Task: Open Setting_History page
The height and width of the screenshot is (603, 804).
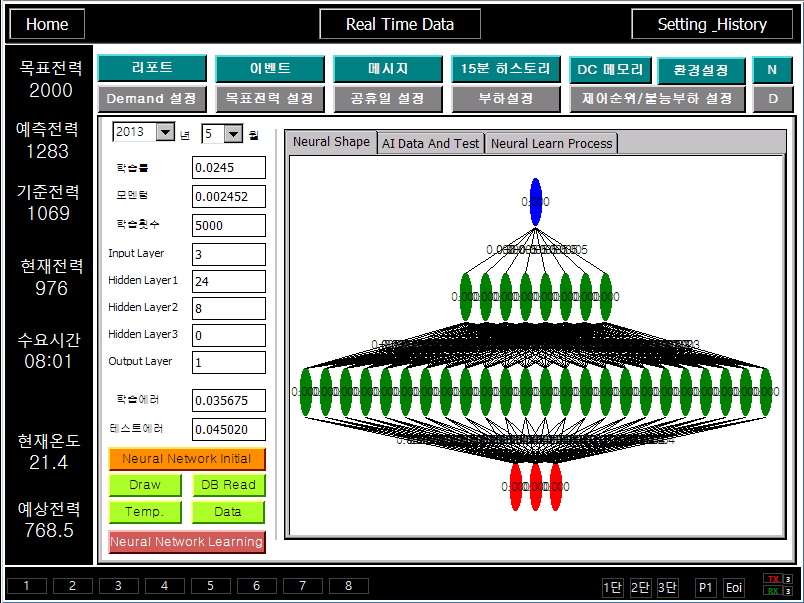Action: pos(712,24)
